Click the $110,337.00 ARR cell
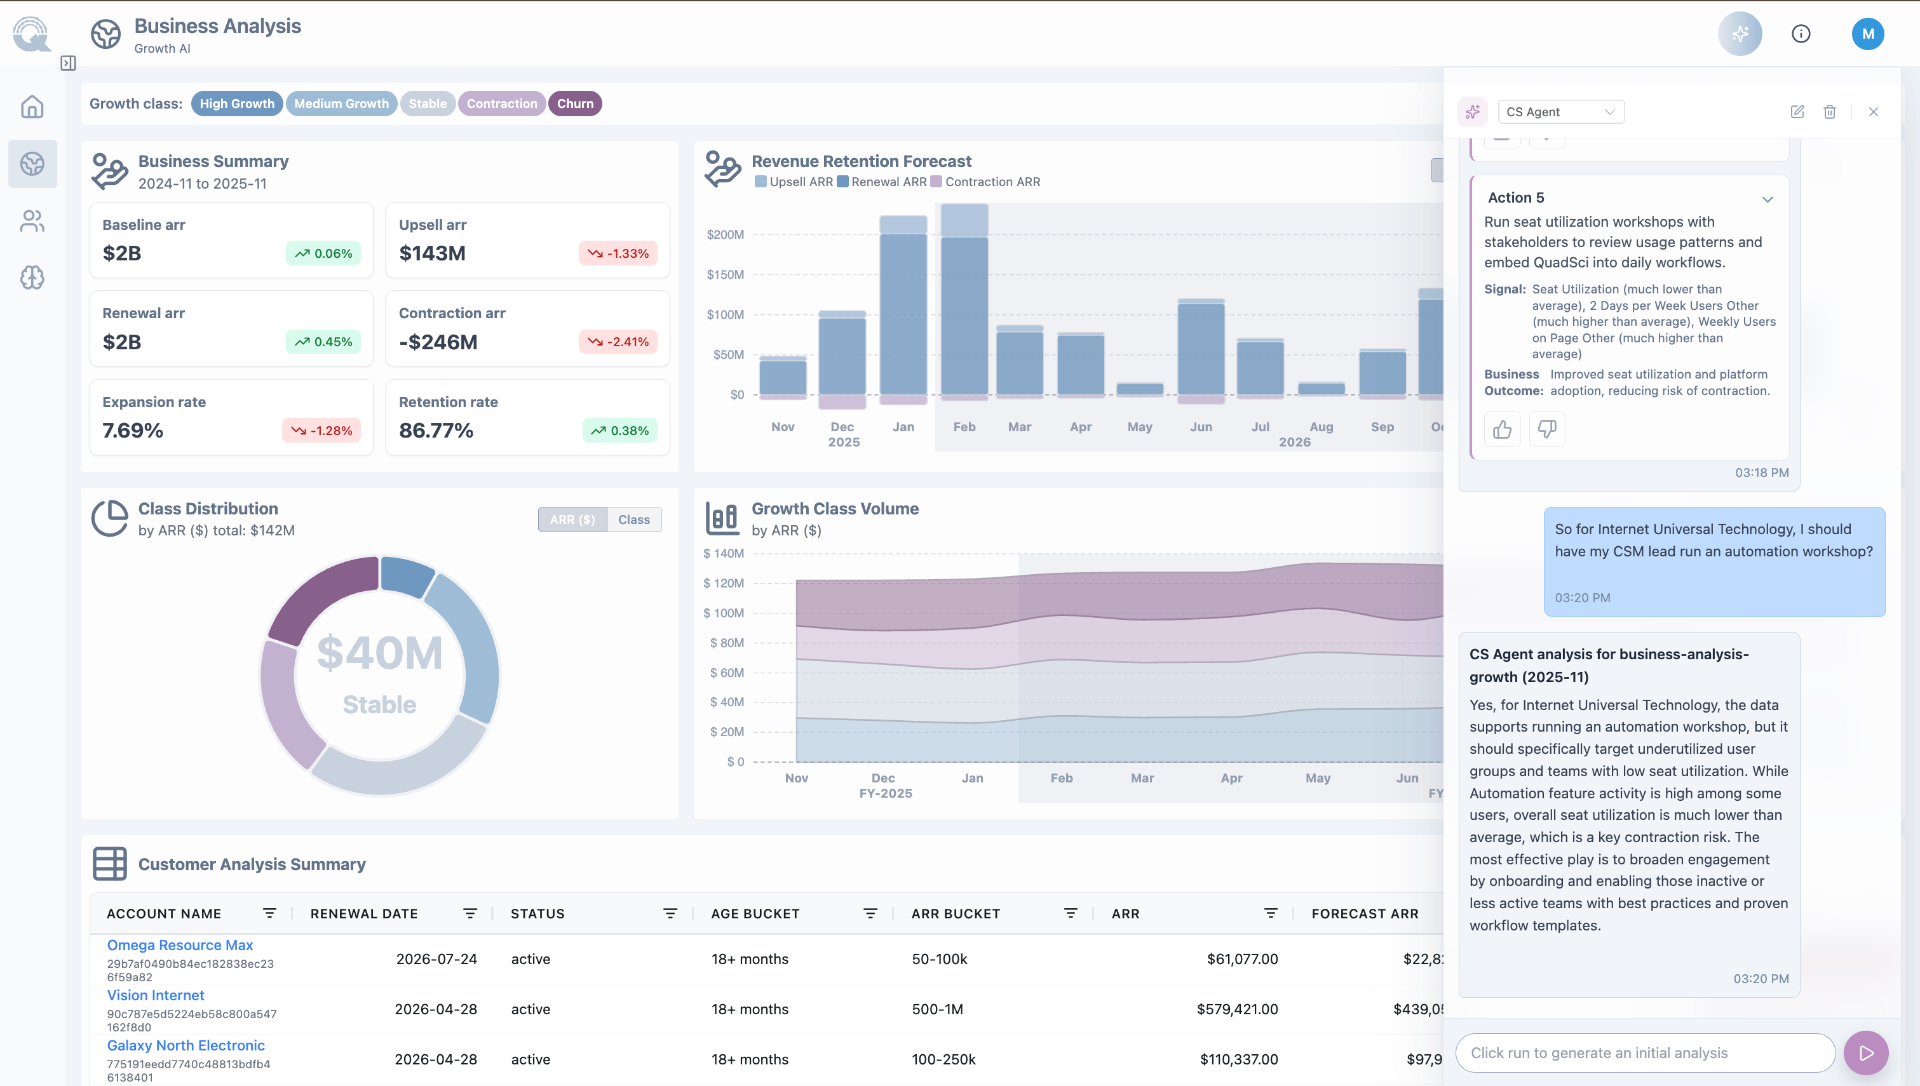The width and height of the screenshot is (1920, 1086). pos(1239,1059)
